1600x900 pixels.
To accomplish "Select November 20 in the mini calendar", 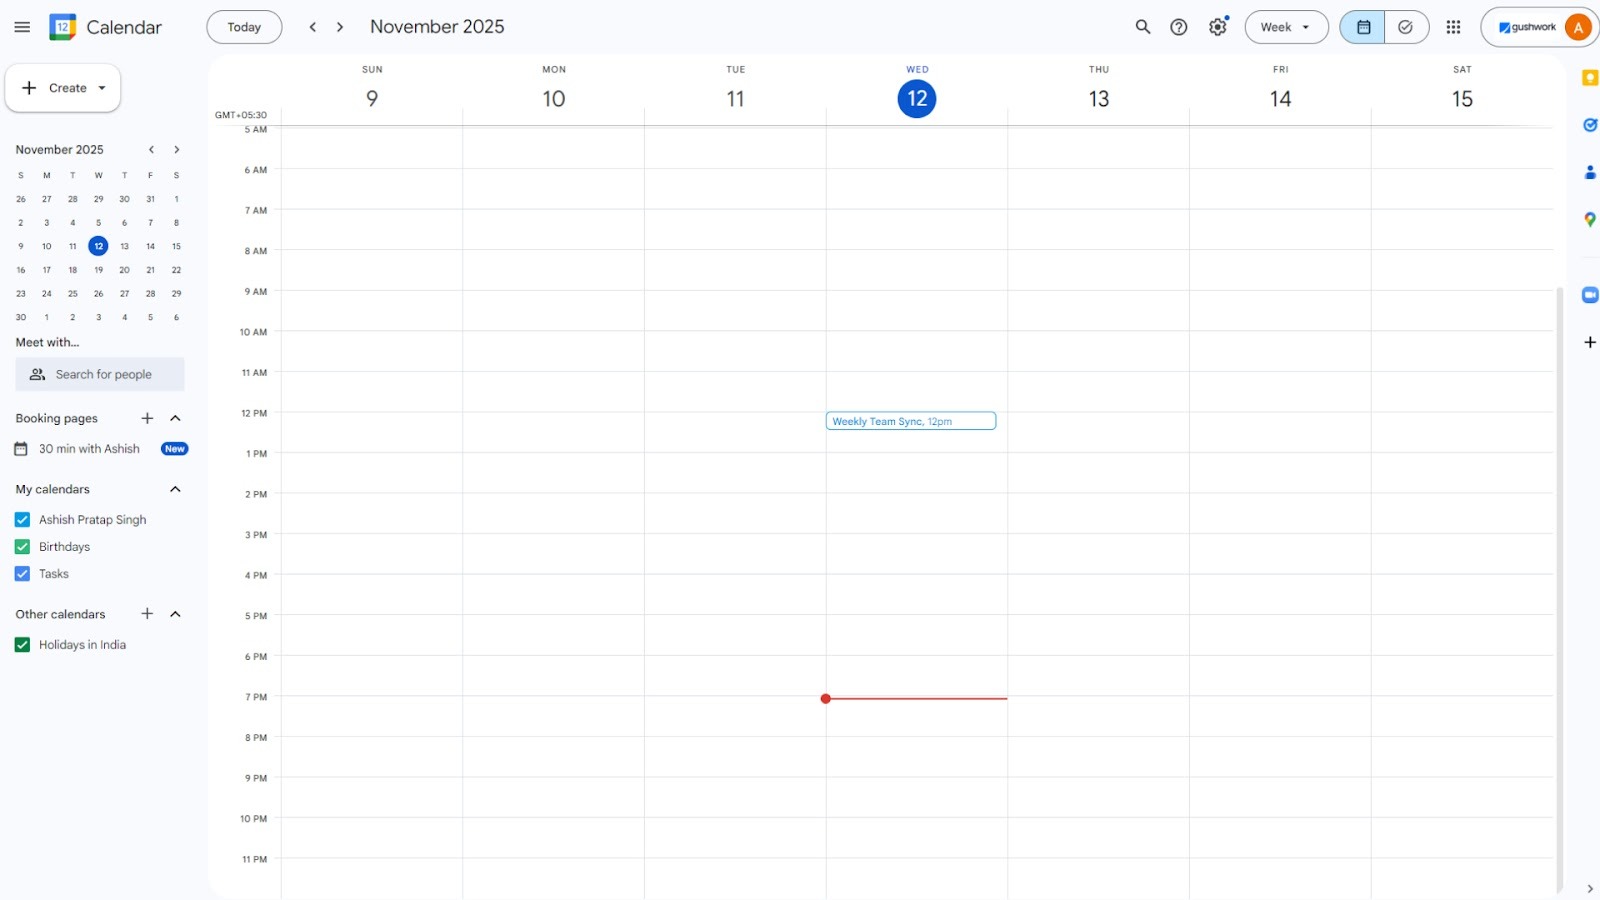I will pyautogui.click(x=124, y=269).
